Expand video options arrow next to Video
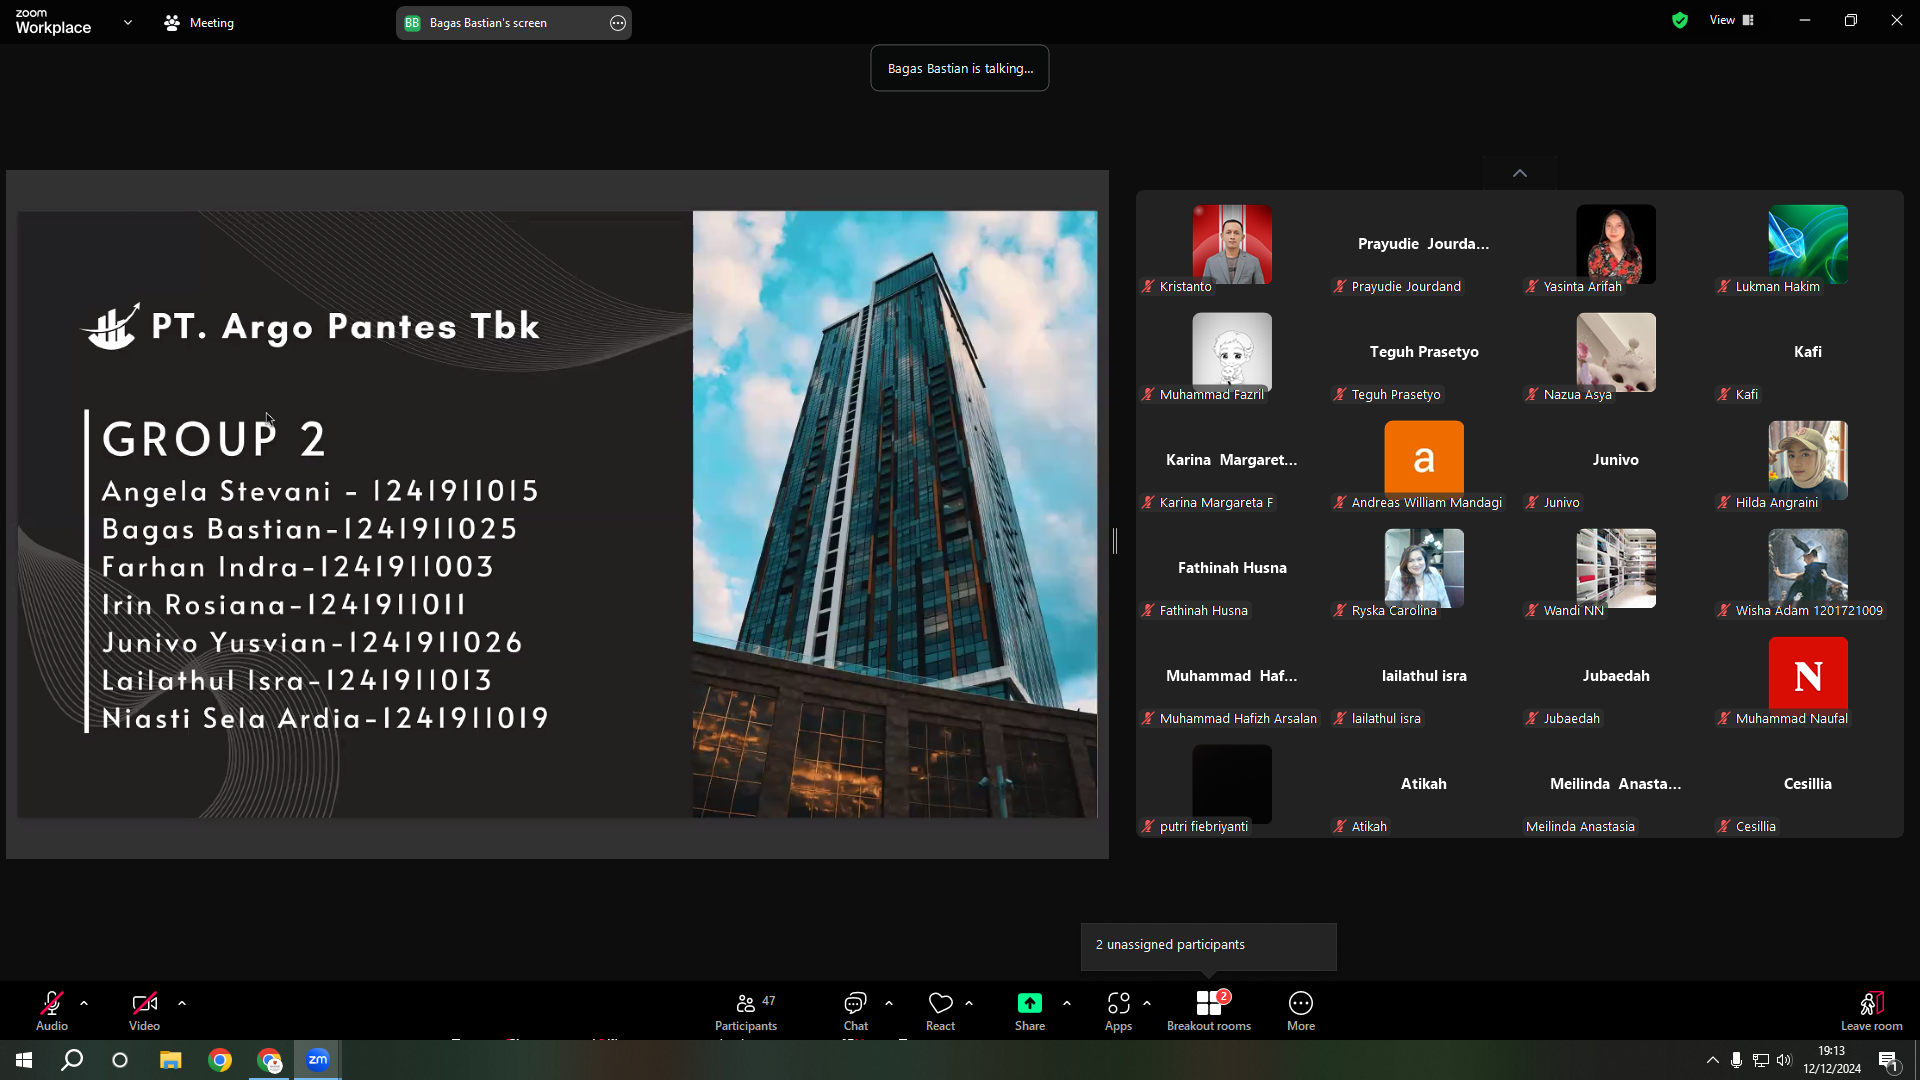The image size is (1920, 1080). pos(182,1003)
